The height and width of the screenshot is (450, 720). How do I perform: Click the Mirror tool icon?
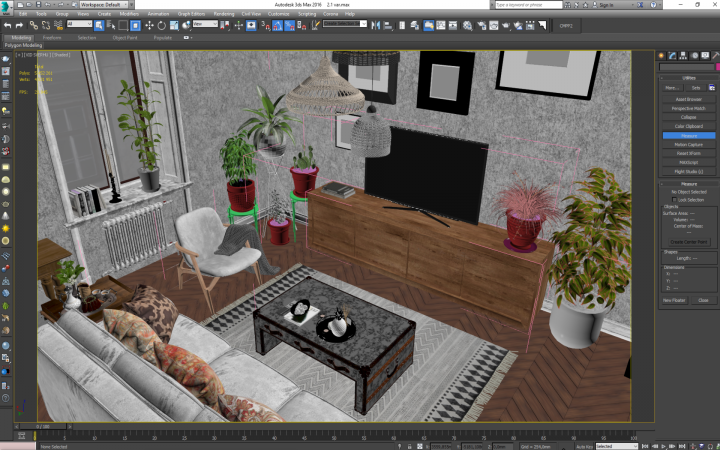point(376,26)
